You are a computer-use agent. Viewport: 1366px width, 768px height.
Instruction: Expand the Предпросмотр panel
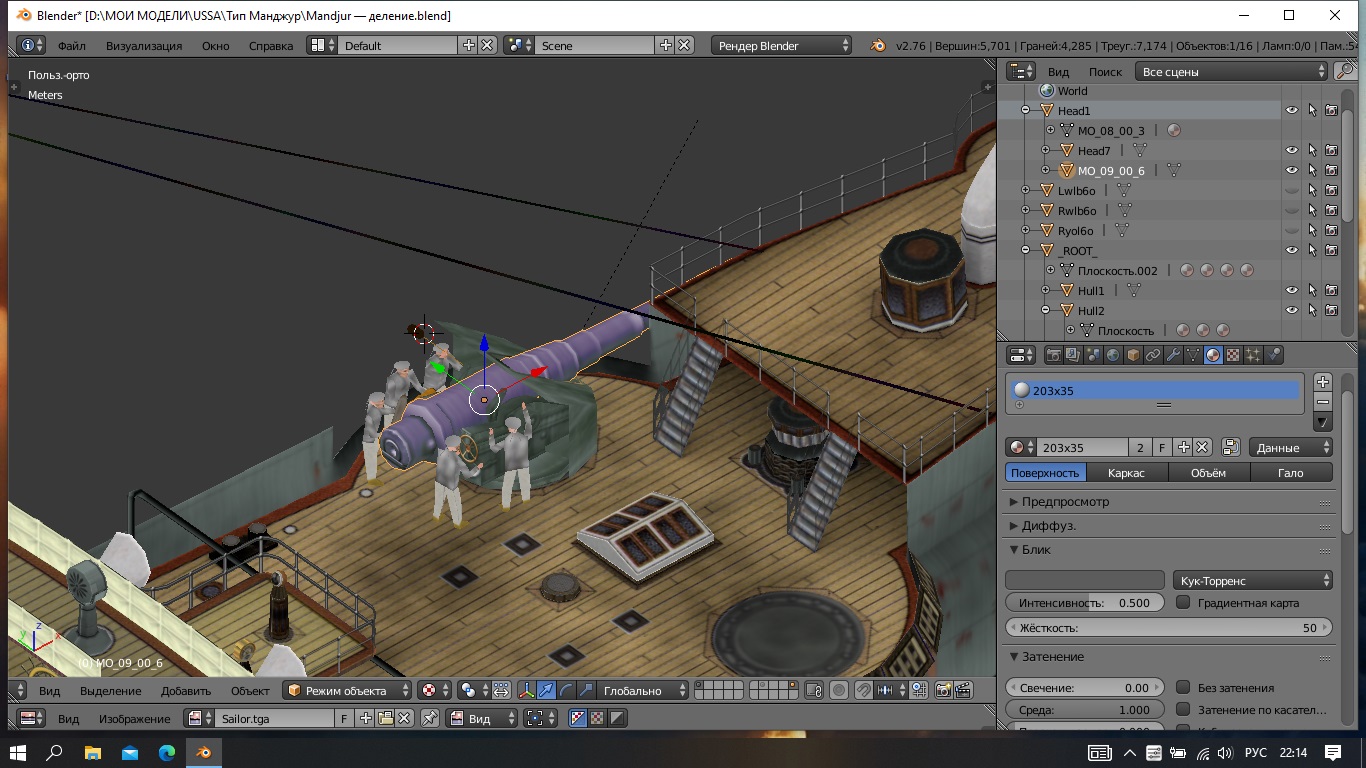pos(1065,502)
